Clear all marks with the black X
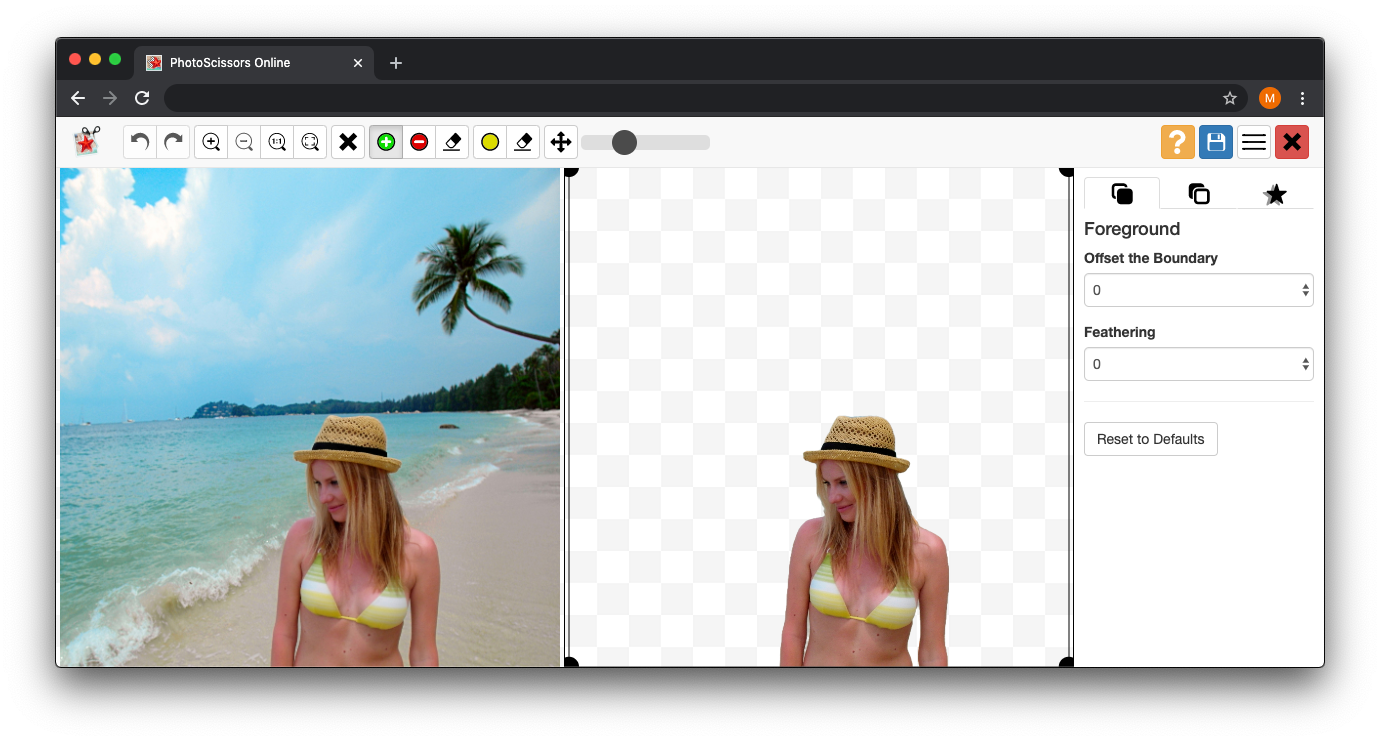Screen dimensions: 1380x741 [348, 142]
